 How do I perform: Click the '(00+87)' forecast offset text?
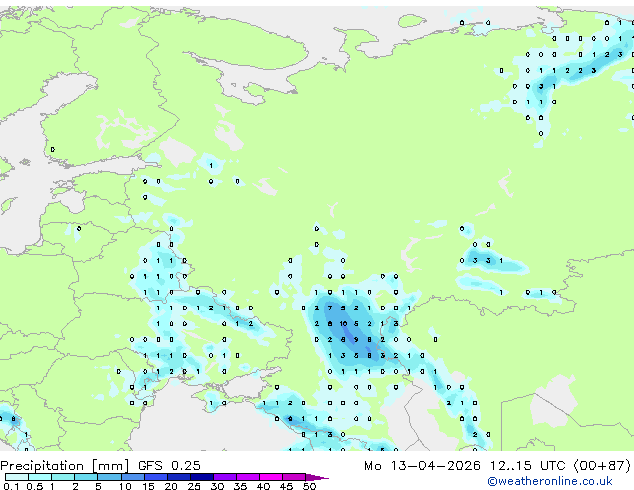point(602,466)
